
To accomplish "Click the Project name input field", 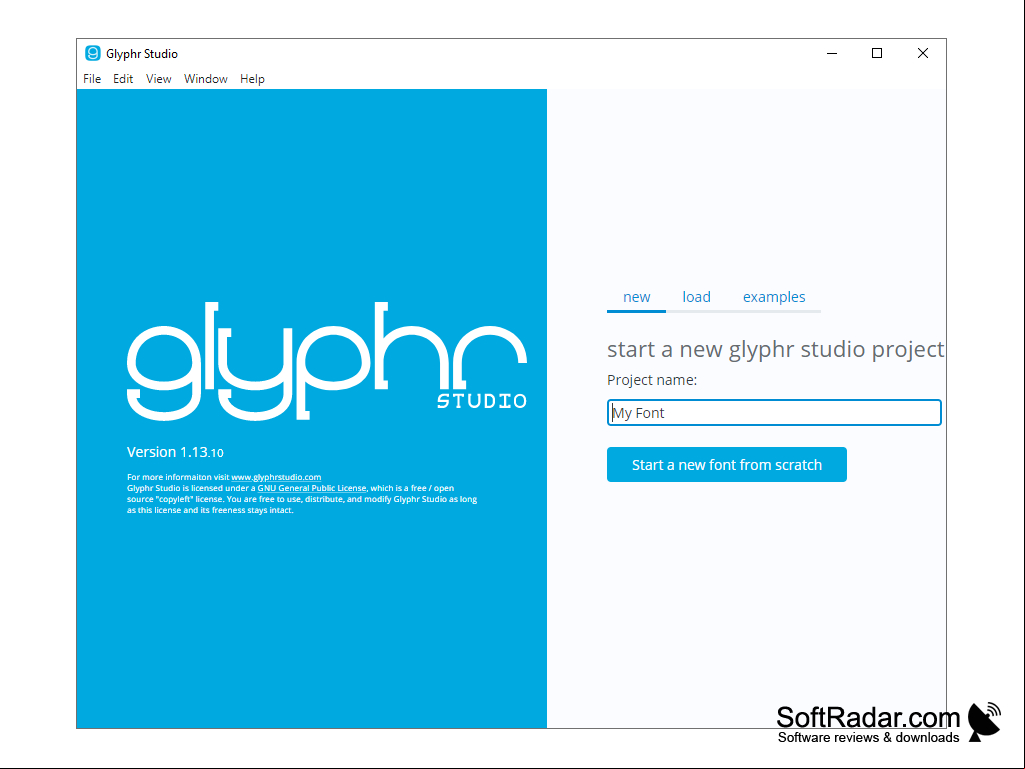I will [x=774, y=413].
